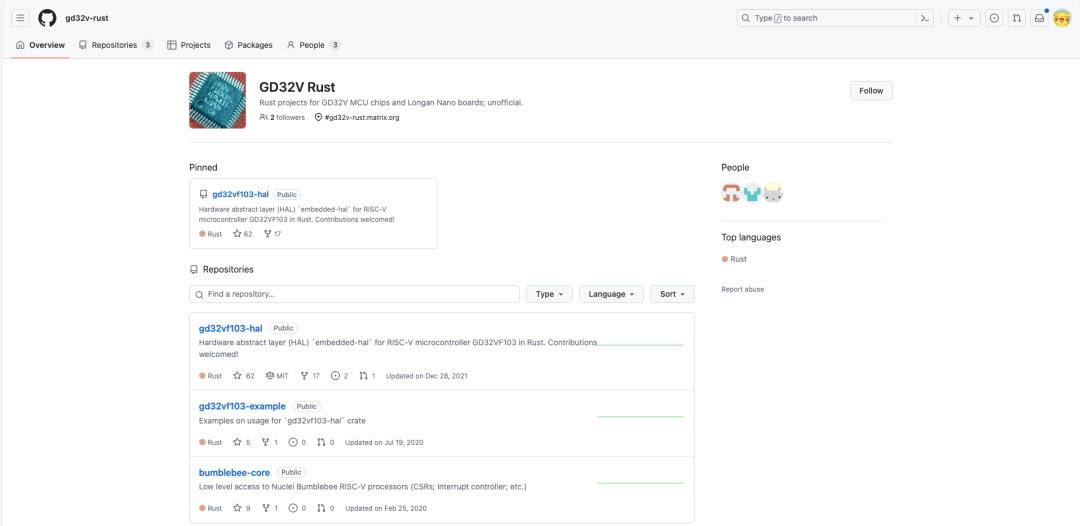1080x526 pixels.
Task: Click the plus create-new icon
Action: click(957, 19)
